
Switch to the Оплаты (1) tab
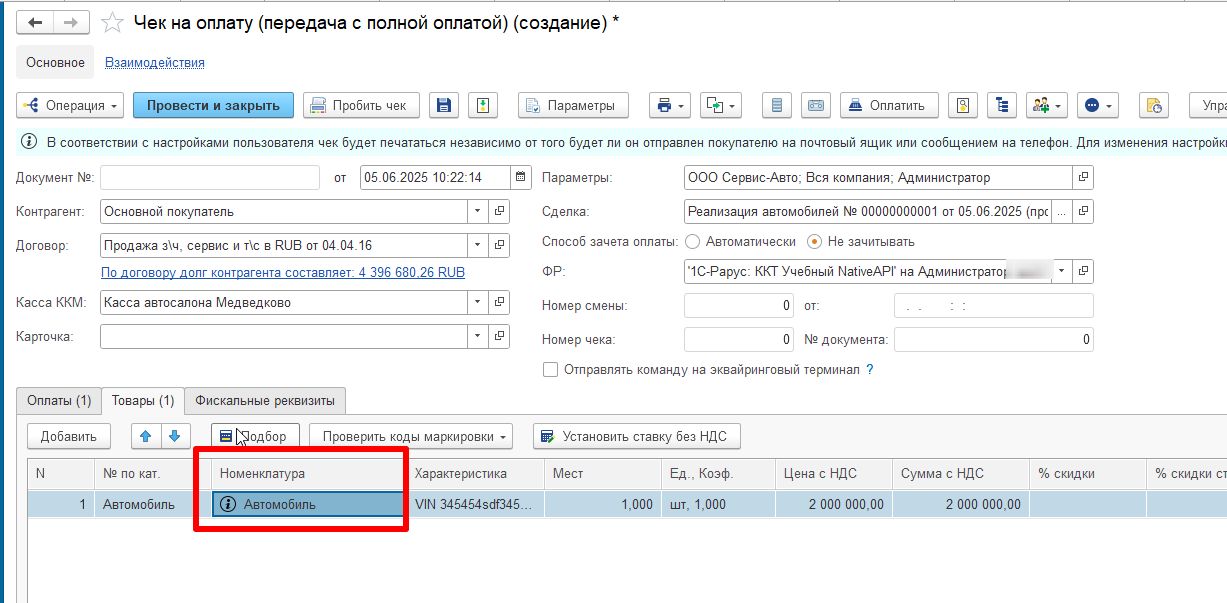pos(59,401)
